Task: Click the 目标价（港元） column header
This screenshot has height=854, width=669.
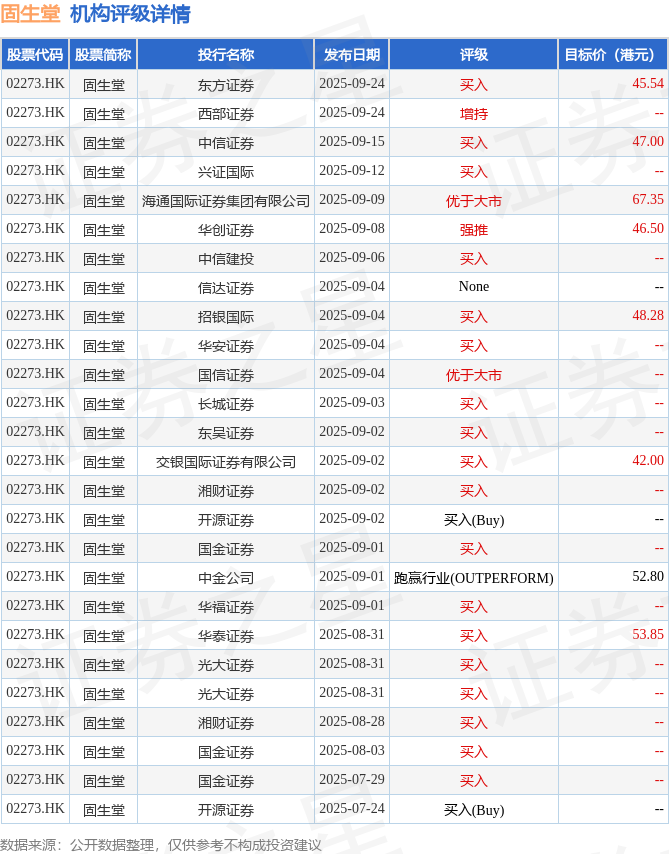Action: pos(612,54)
